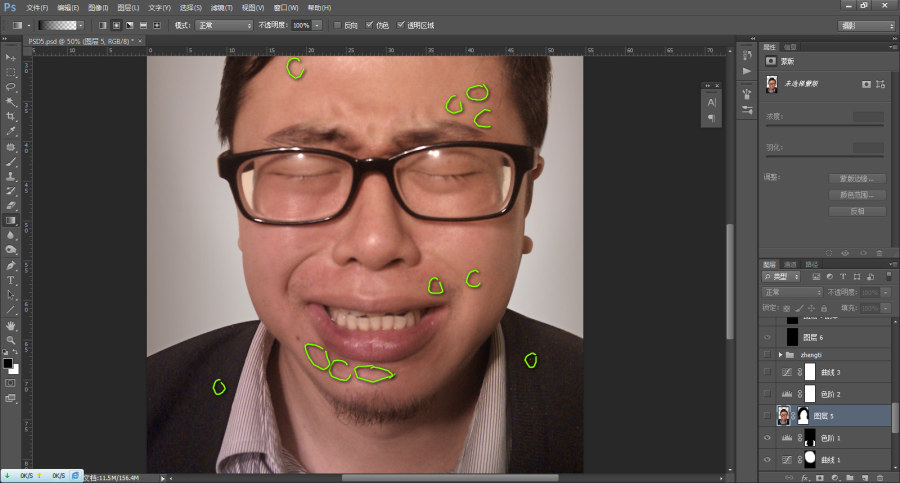Choose the Clone Stamp tool
Viewport: 900px width, 483px height.
[10, 176]
